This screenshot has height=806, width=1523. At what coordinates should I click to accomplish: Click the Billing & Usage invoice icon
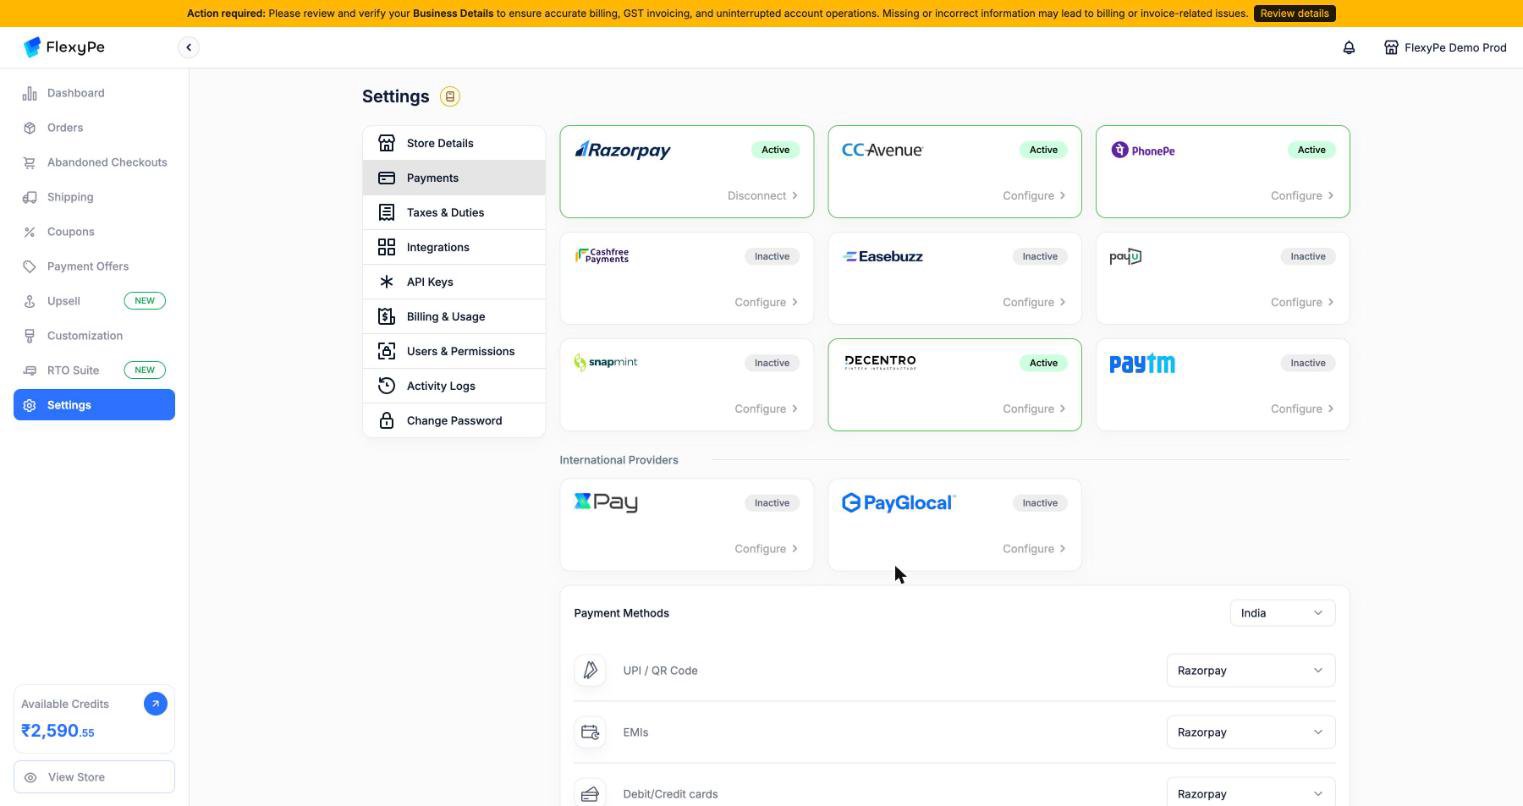tap(387, 316)
